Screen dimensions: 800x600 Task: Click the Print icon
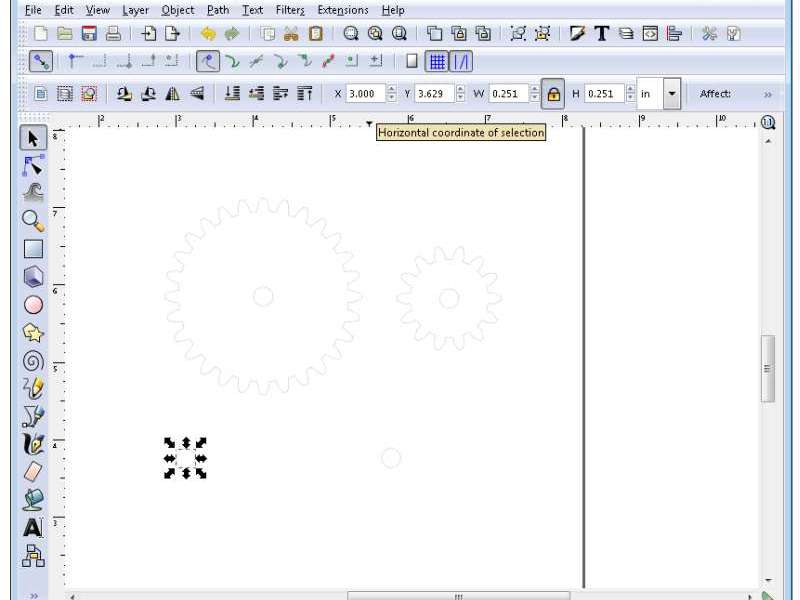point(113,34)
